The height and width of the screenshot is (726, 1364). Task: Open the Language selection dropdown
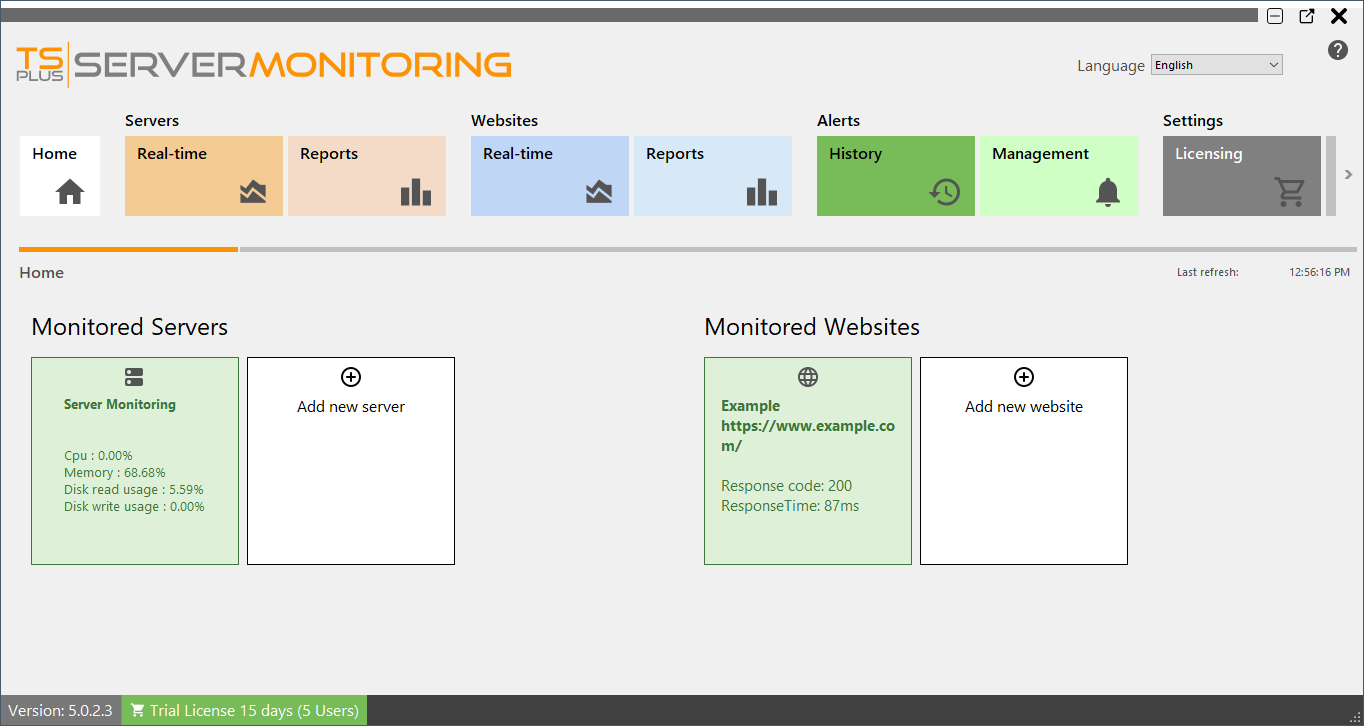[1216, 64]
